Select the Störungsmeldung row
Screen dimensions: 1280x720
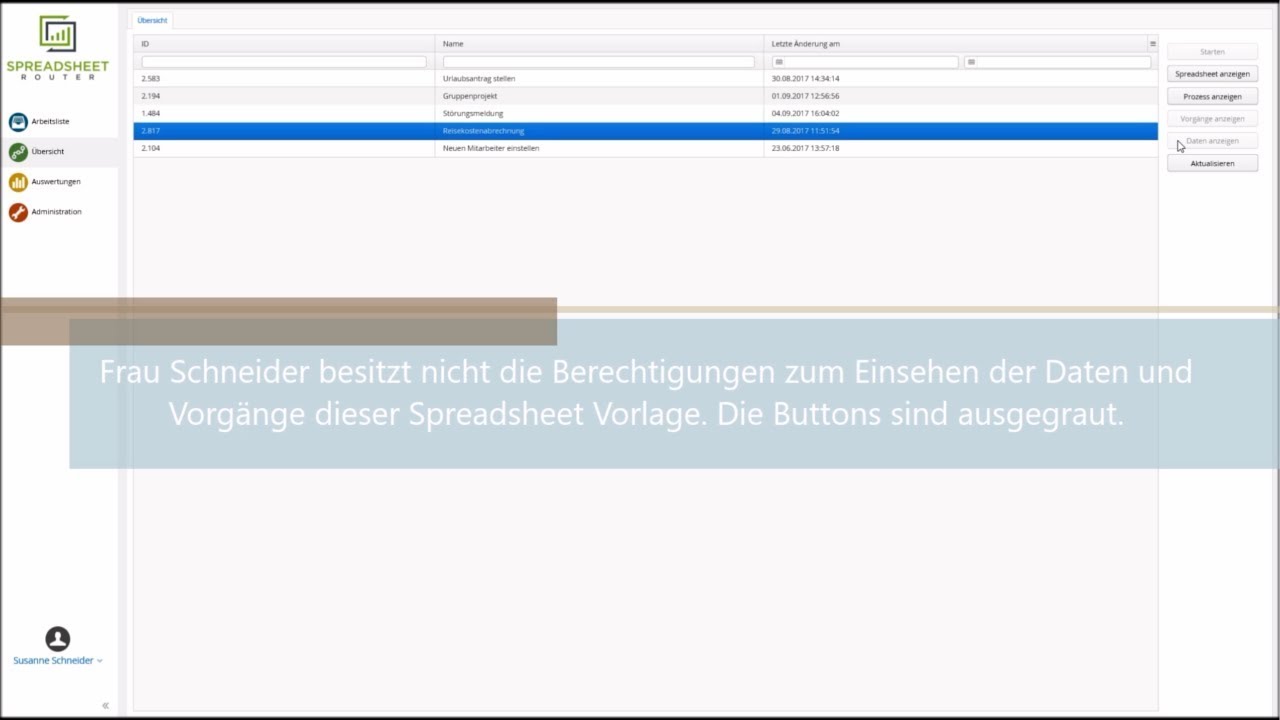click(645, 113)
